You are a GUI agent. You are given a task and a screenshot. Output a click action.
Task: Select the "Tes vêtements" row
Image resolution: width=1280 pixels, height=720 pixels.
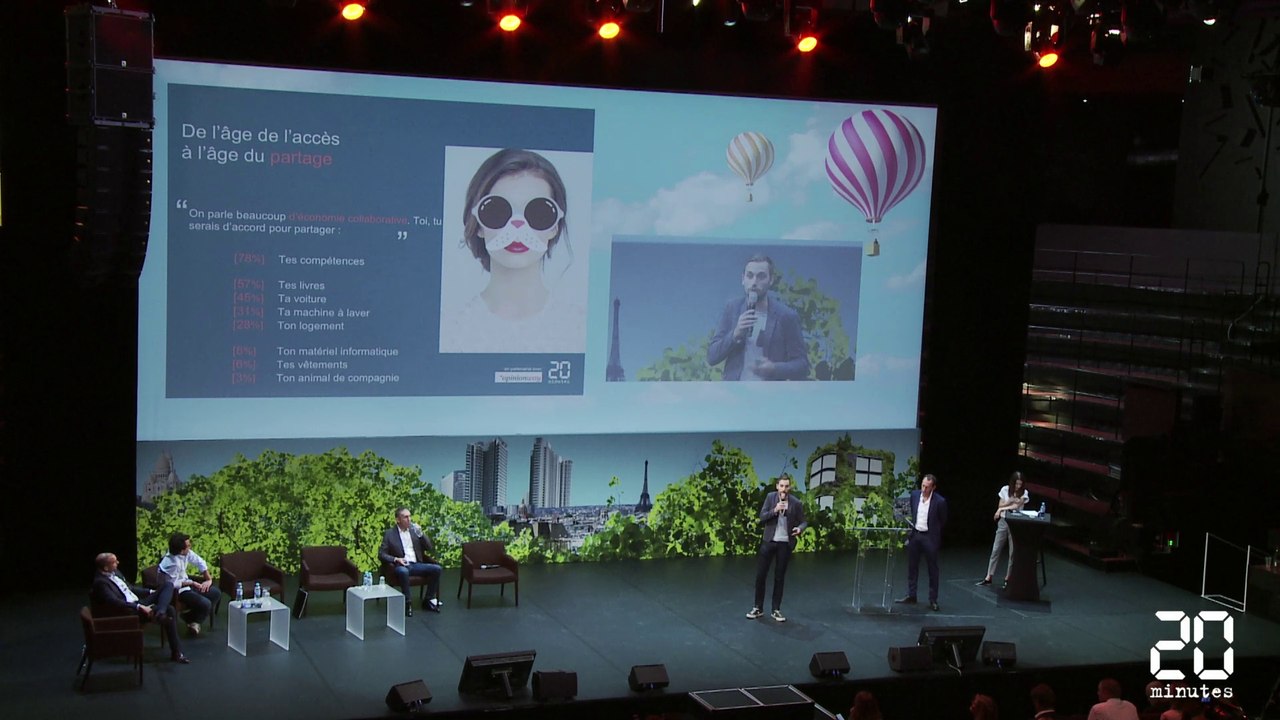click(x=290, y=365)
